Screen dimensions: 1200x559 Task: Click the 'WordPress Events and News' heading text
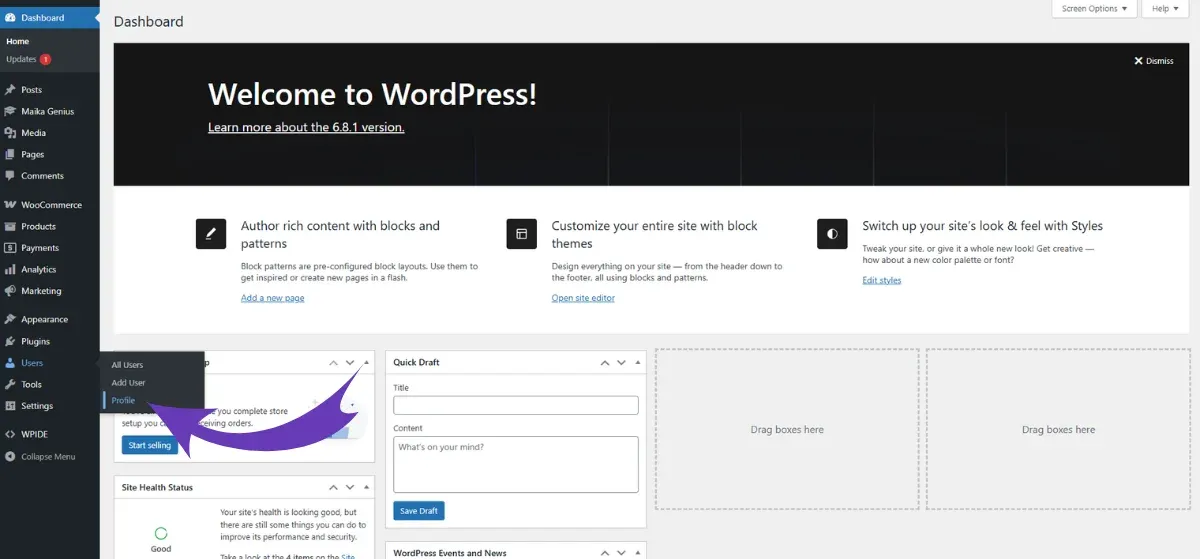click(x=450, y=552)
